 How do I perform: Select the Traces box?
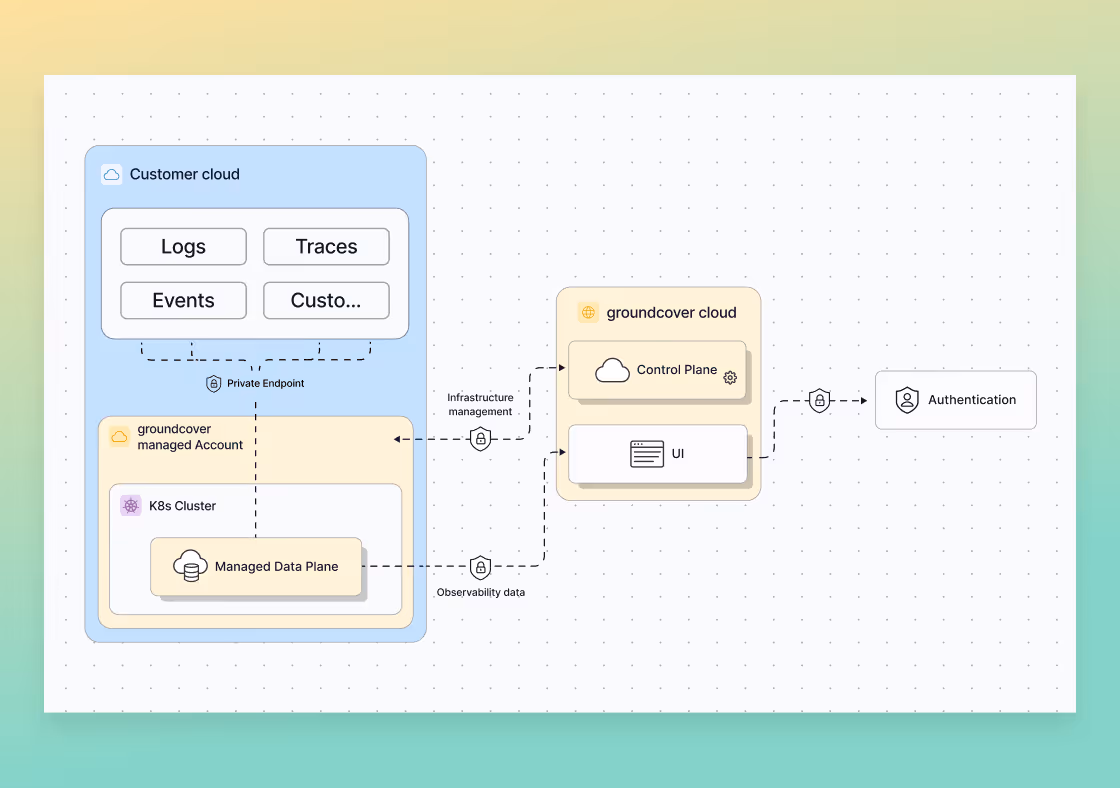tap(326, 246)
